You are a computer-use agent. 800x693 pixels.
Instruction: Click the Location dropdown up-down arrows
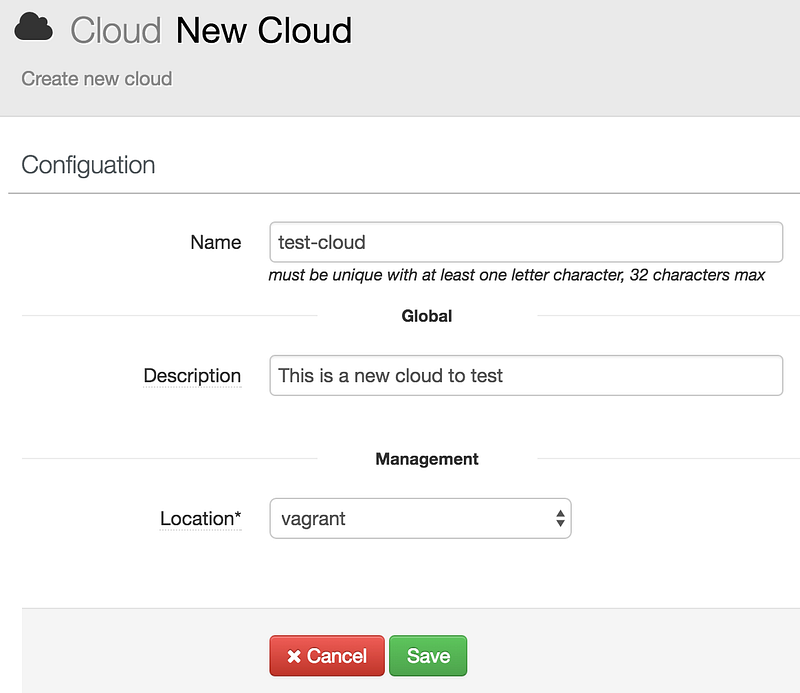tap(560, 518)
